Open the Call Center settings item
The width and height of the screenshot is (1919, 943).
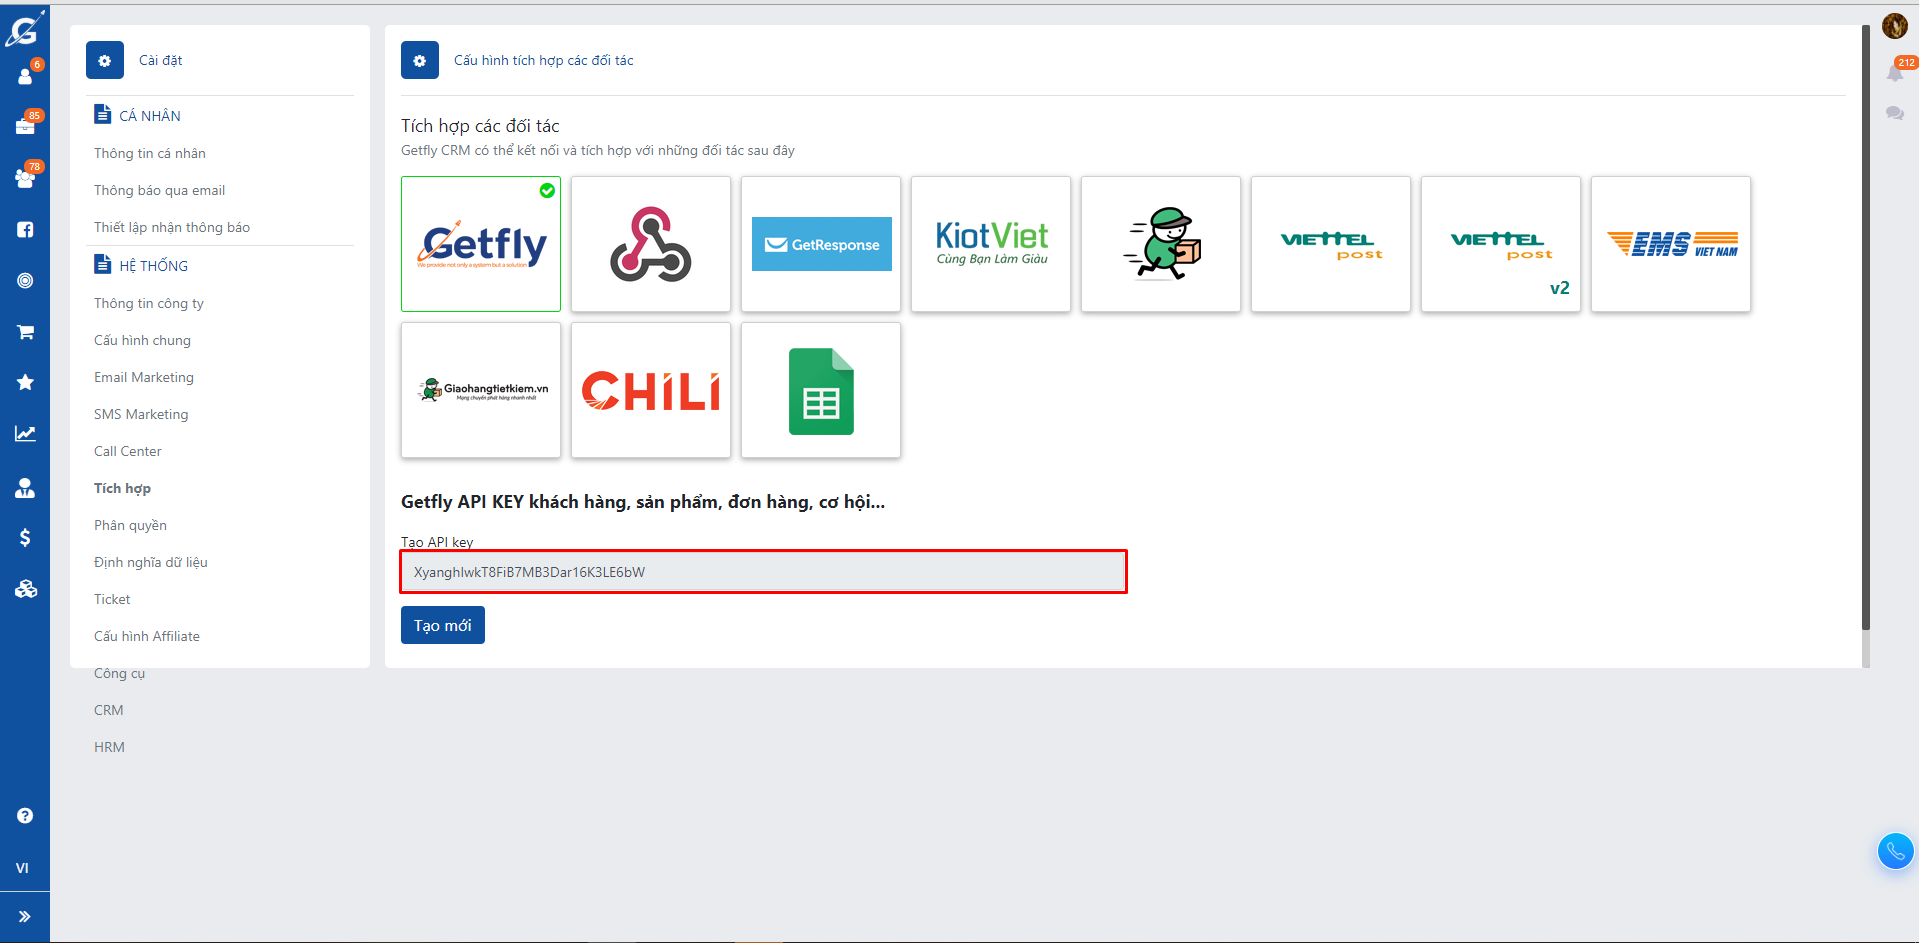click(127, 451)
